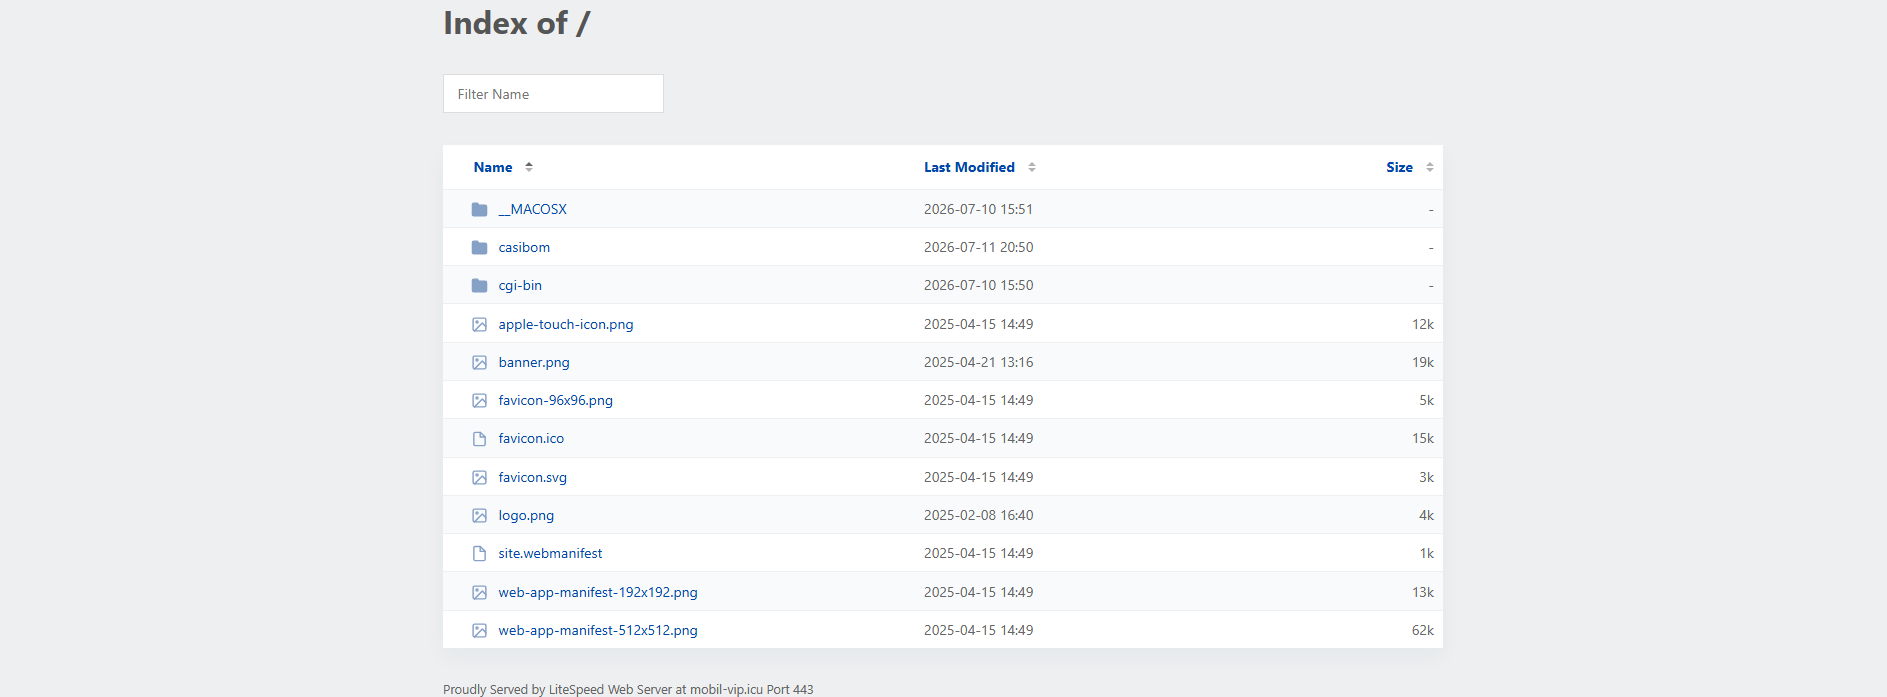Viewport: 1887px width, 697px height.
Task: Click the sort arrows next to Size
Action: [x=1430, y=167]
